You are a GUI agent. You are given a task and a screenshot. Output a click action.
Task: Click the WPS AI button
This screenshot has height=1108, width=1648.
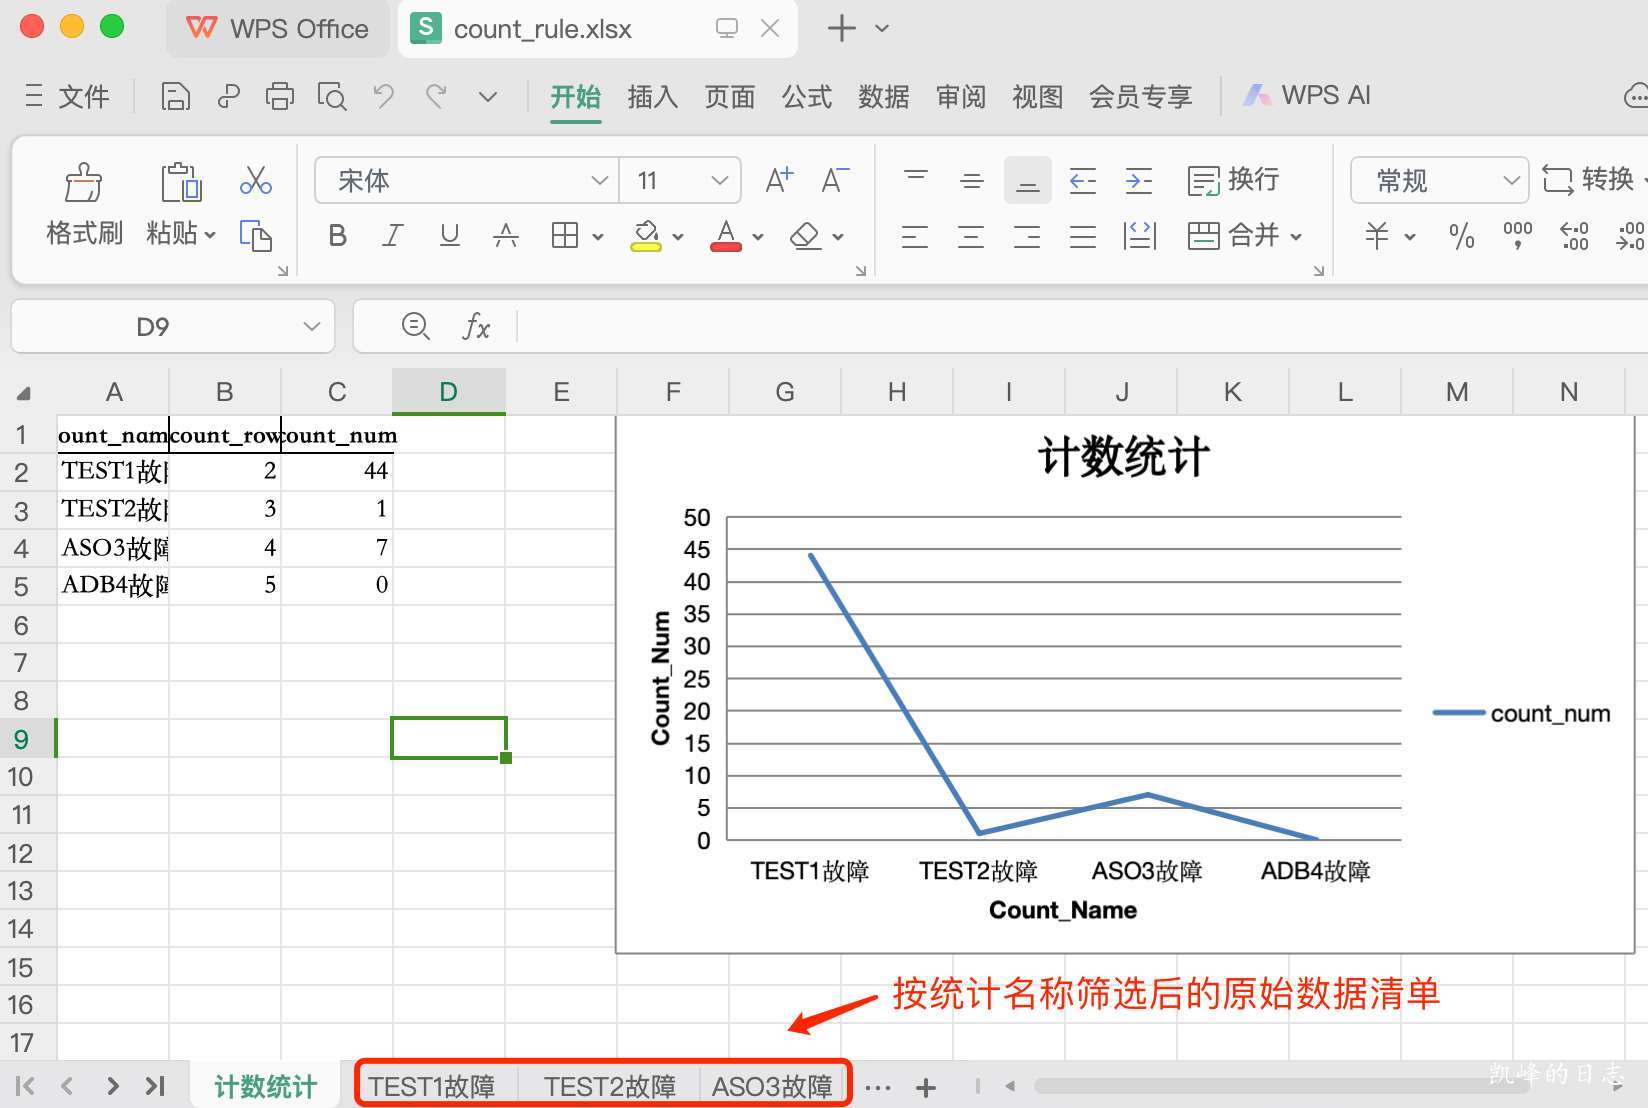1307,96
